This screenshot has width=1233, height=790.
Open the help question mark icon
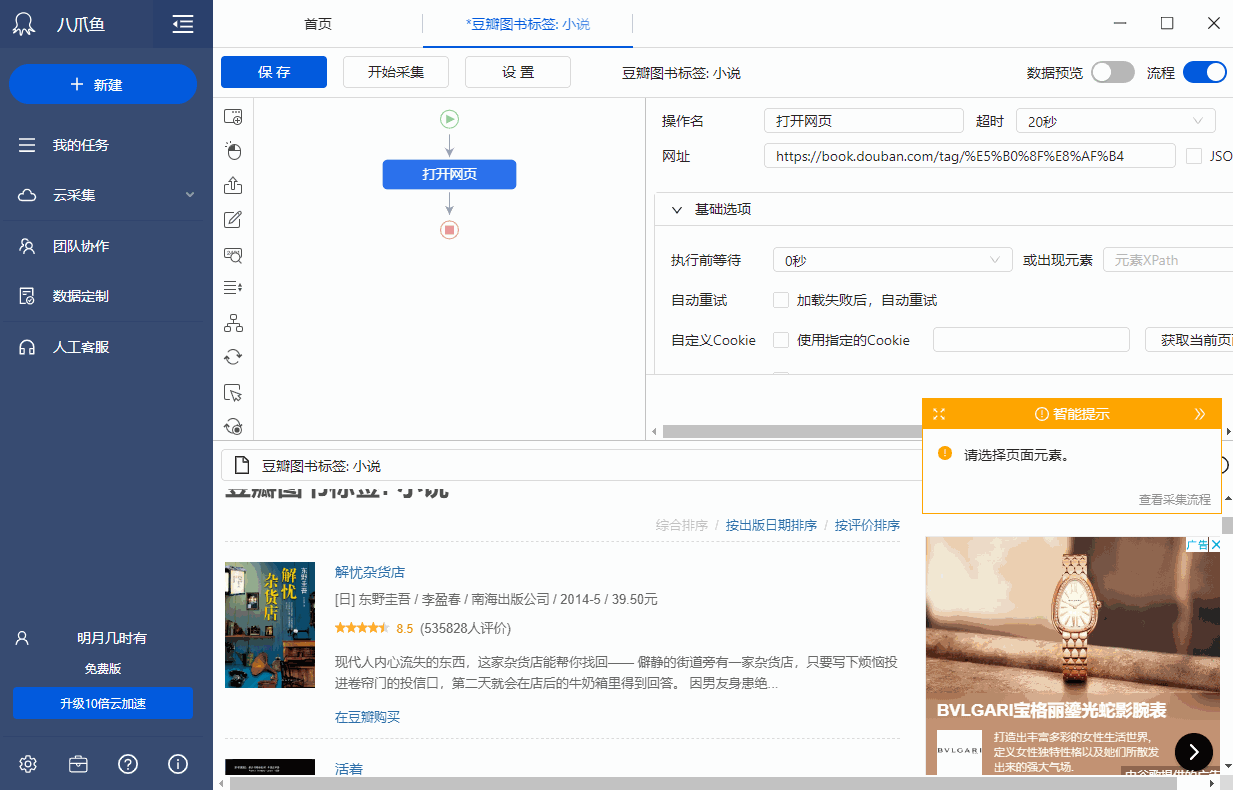(128, 764)
